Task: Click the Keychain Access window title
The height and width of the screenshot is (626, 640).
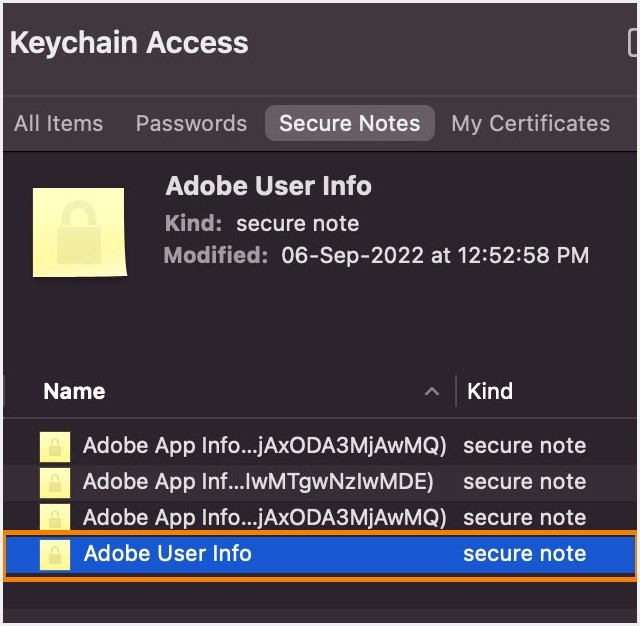Action: click(x=129, y=43)
